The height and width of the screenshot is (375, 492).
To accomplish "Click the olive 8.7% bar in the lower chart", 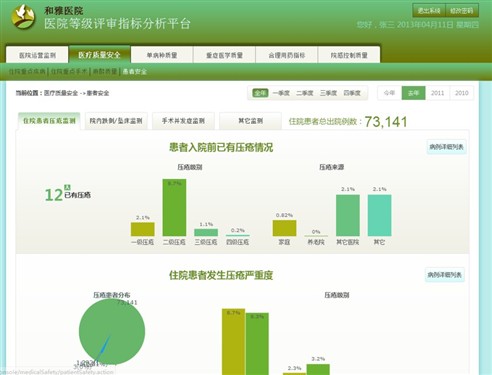I will click(x=234, y=342).
